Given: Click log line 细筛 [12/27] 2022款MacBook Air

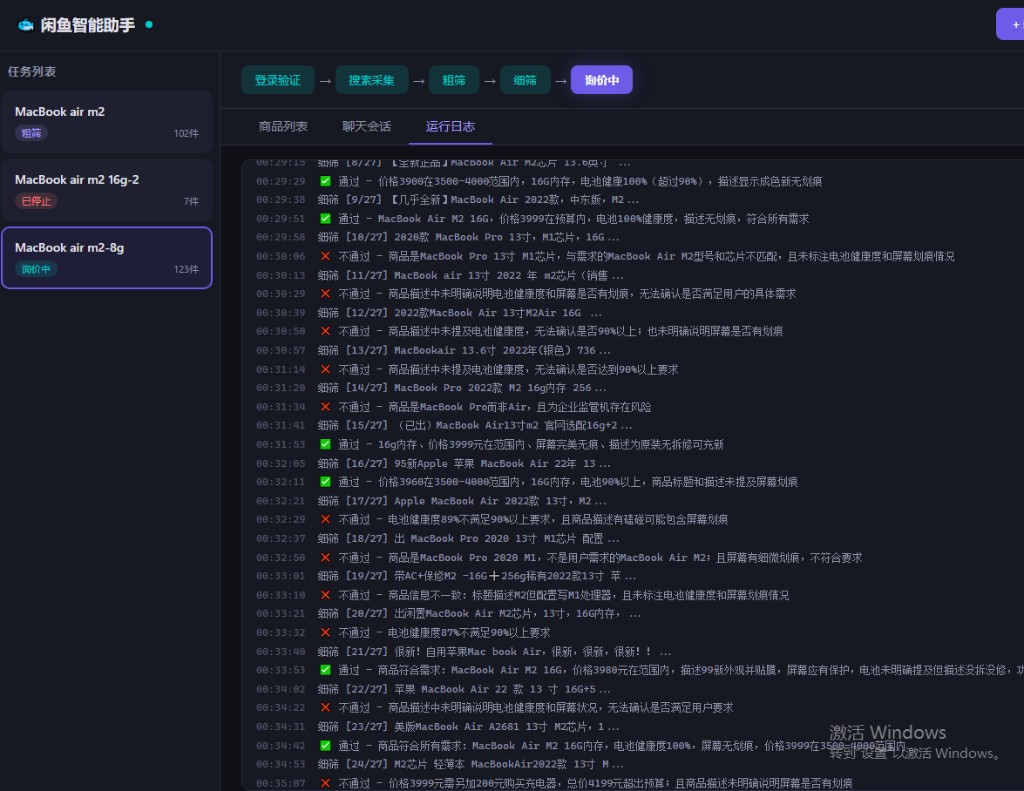Looking at the screenshot, I should (460, 313).
